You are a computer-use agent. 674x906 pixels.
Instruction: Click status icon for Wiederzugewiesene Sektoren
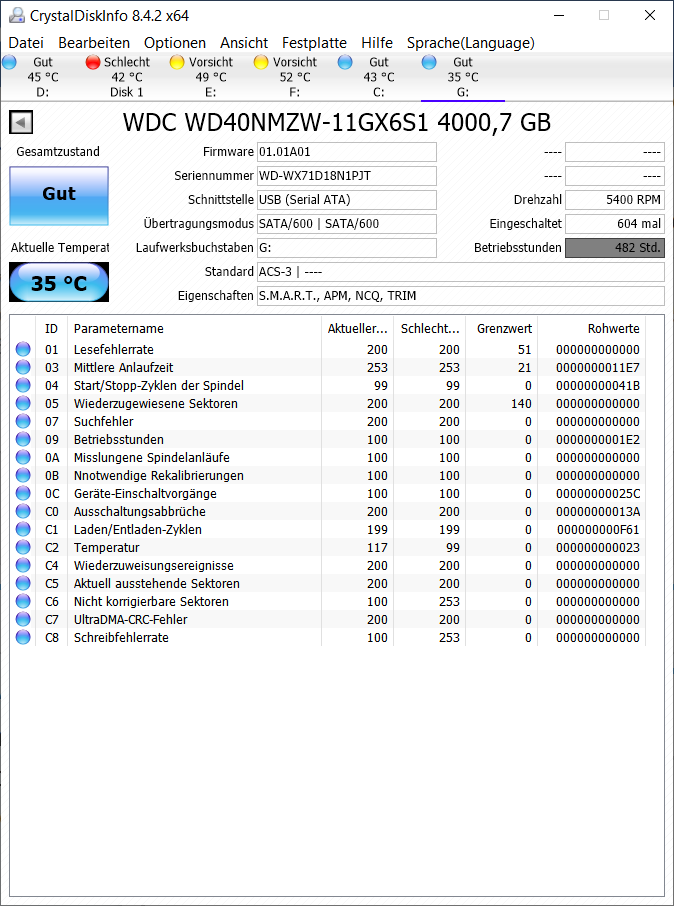[23, 403]
